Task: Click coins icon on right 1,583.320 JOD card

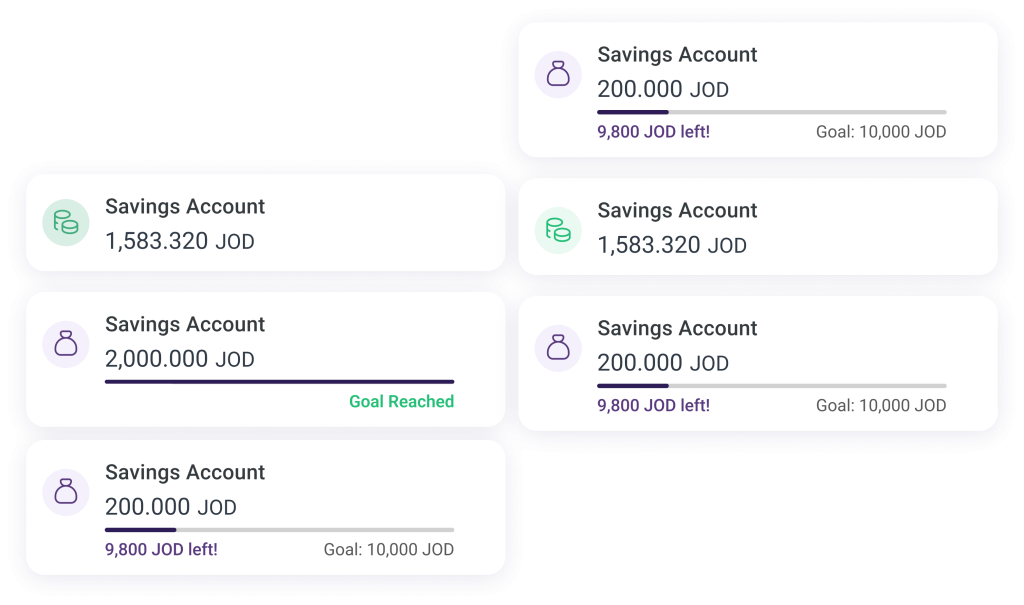Action: click(558, 227)
